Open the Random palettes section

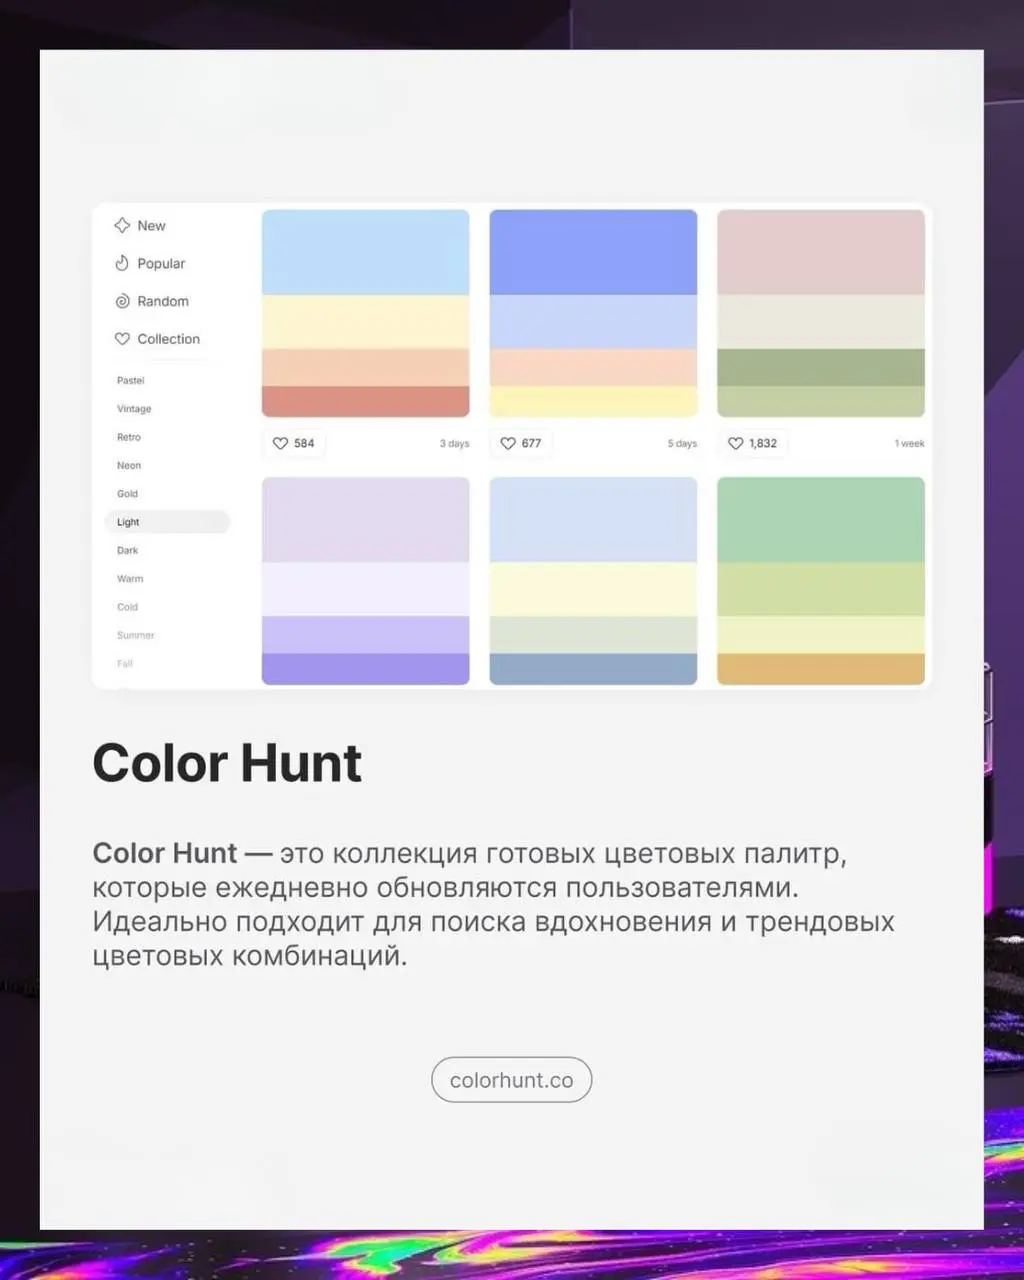[152, 301]
